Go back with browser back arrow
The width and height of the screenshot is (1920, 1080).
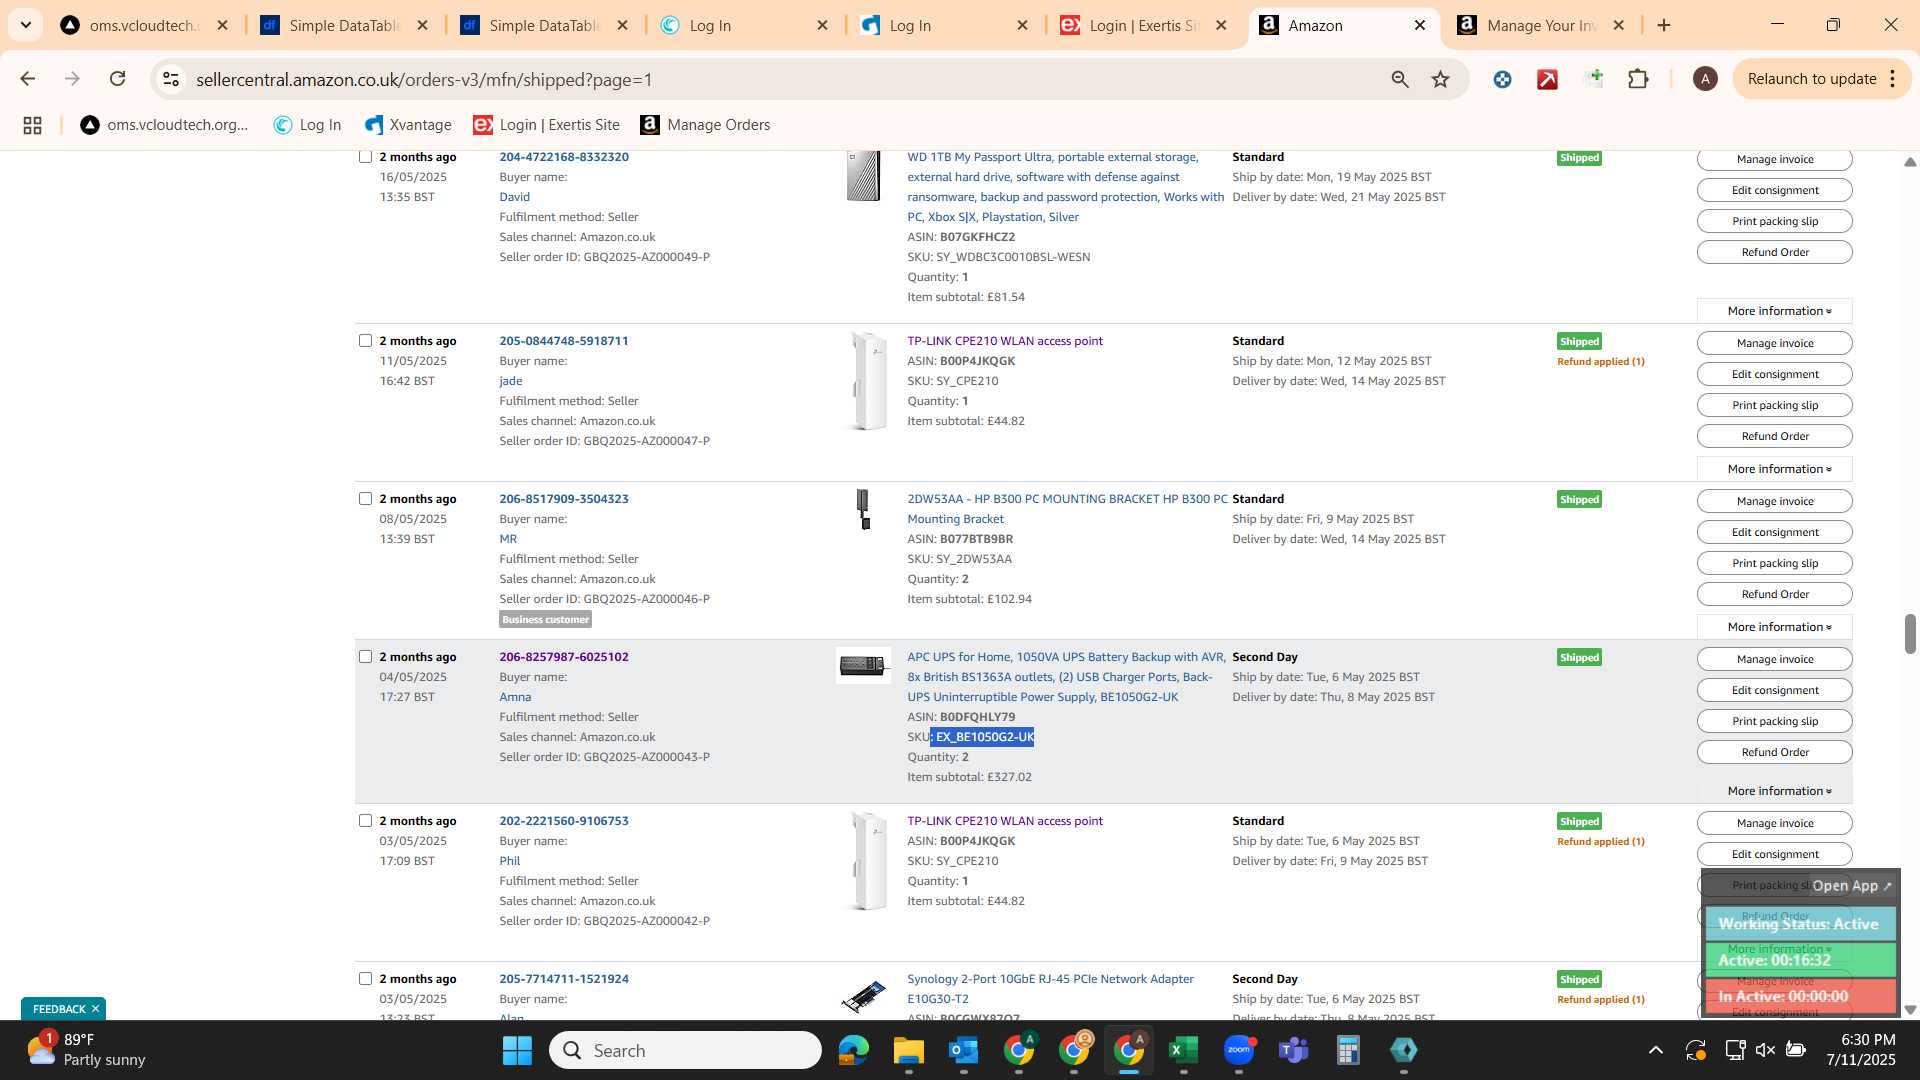(x=27, y=79)
